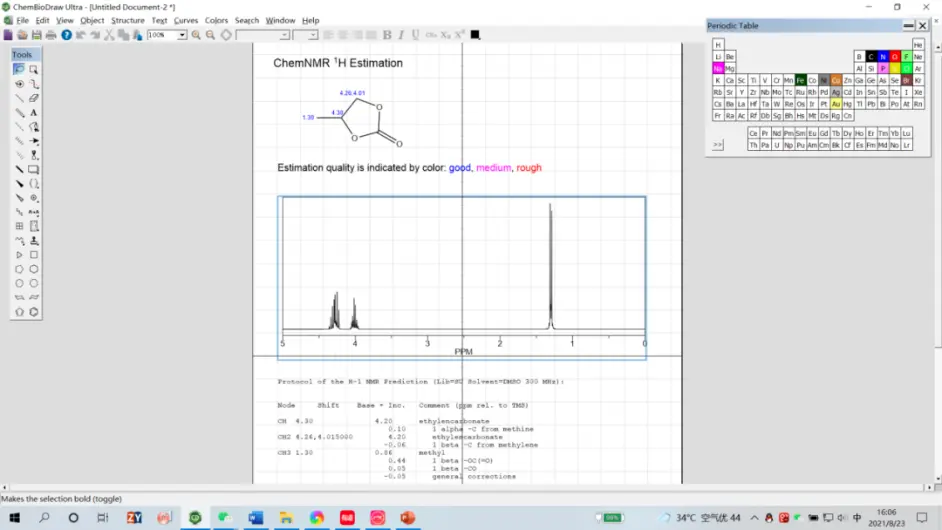Pick the Marquee selection tool

pos(34,69)
